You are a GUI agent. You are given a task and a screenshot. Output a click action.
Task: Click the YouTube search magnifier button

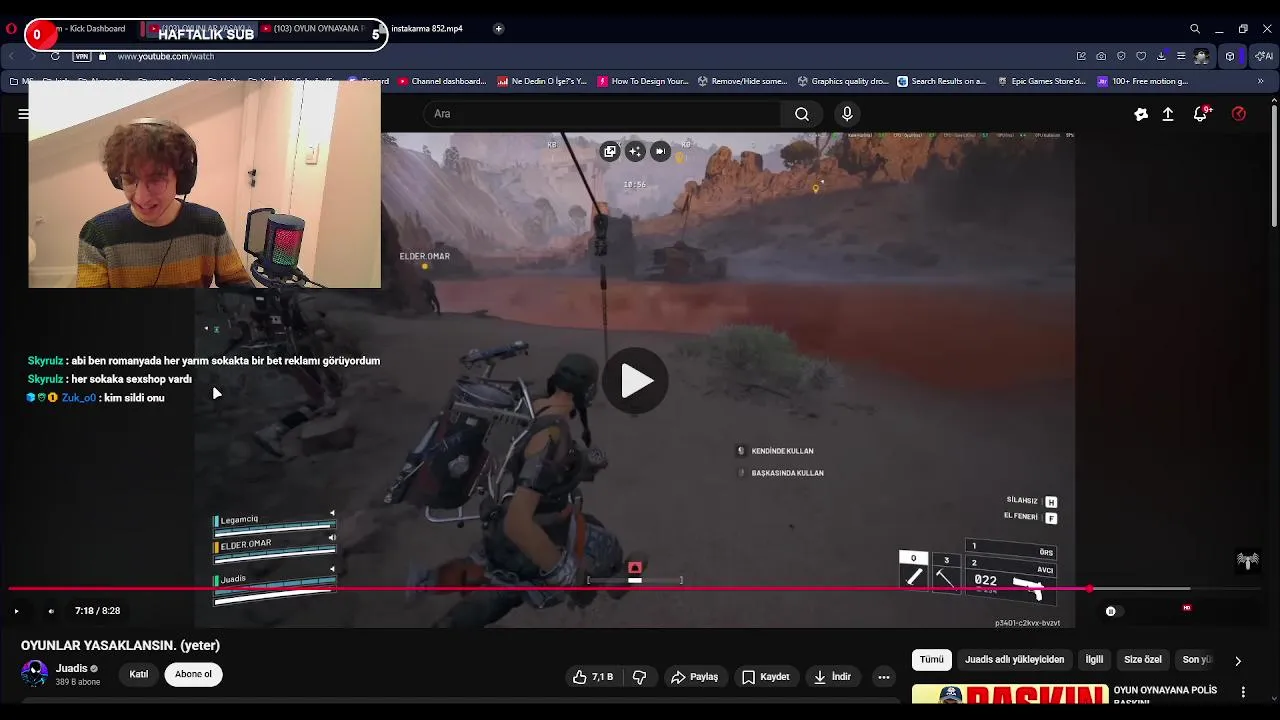coord(802,114)
